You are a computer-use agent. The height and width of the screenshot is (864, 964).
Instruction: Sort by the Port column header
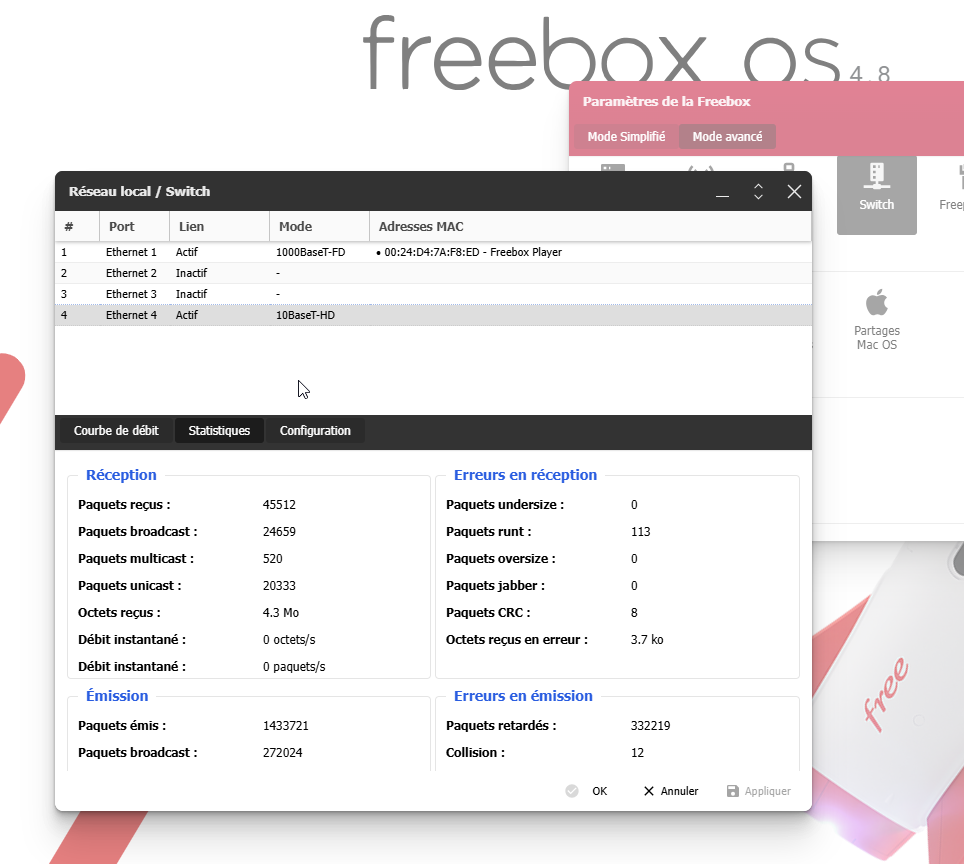[122, 227]
